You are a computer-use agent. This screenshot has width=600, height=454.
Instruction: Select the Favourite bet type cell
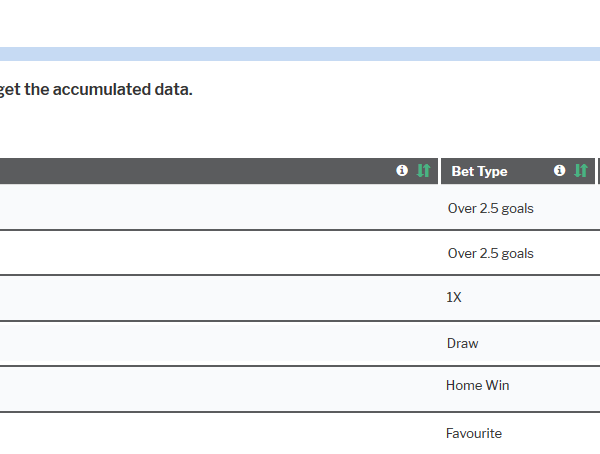click(474, 433)
